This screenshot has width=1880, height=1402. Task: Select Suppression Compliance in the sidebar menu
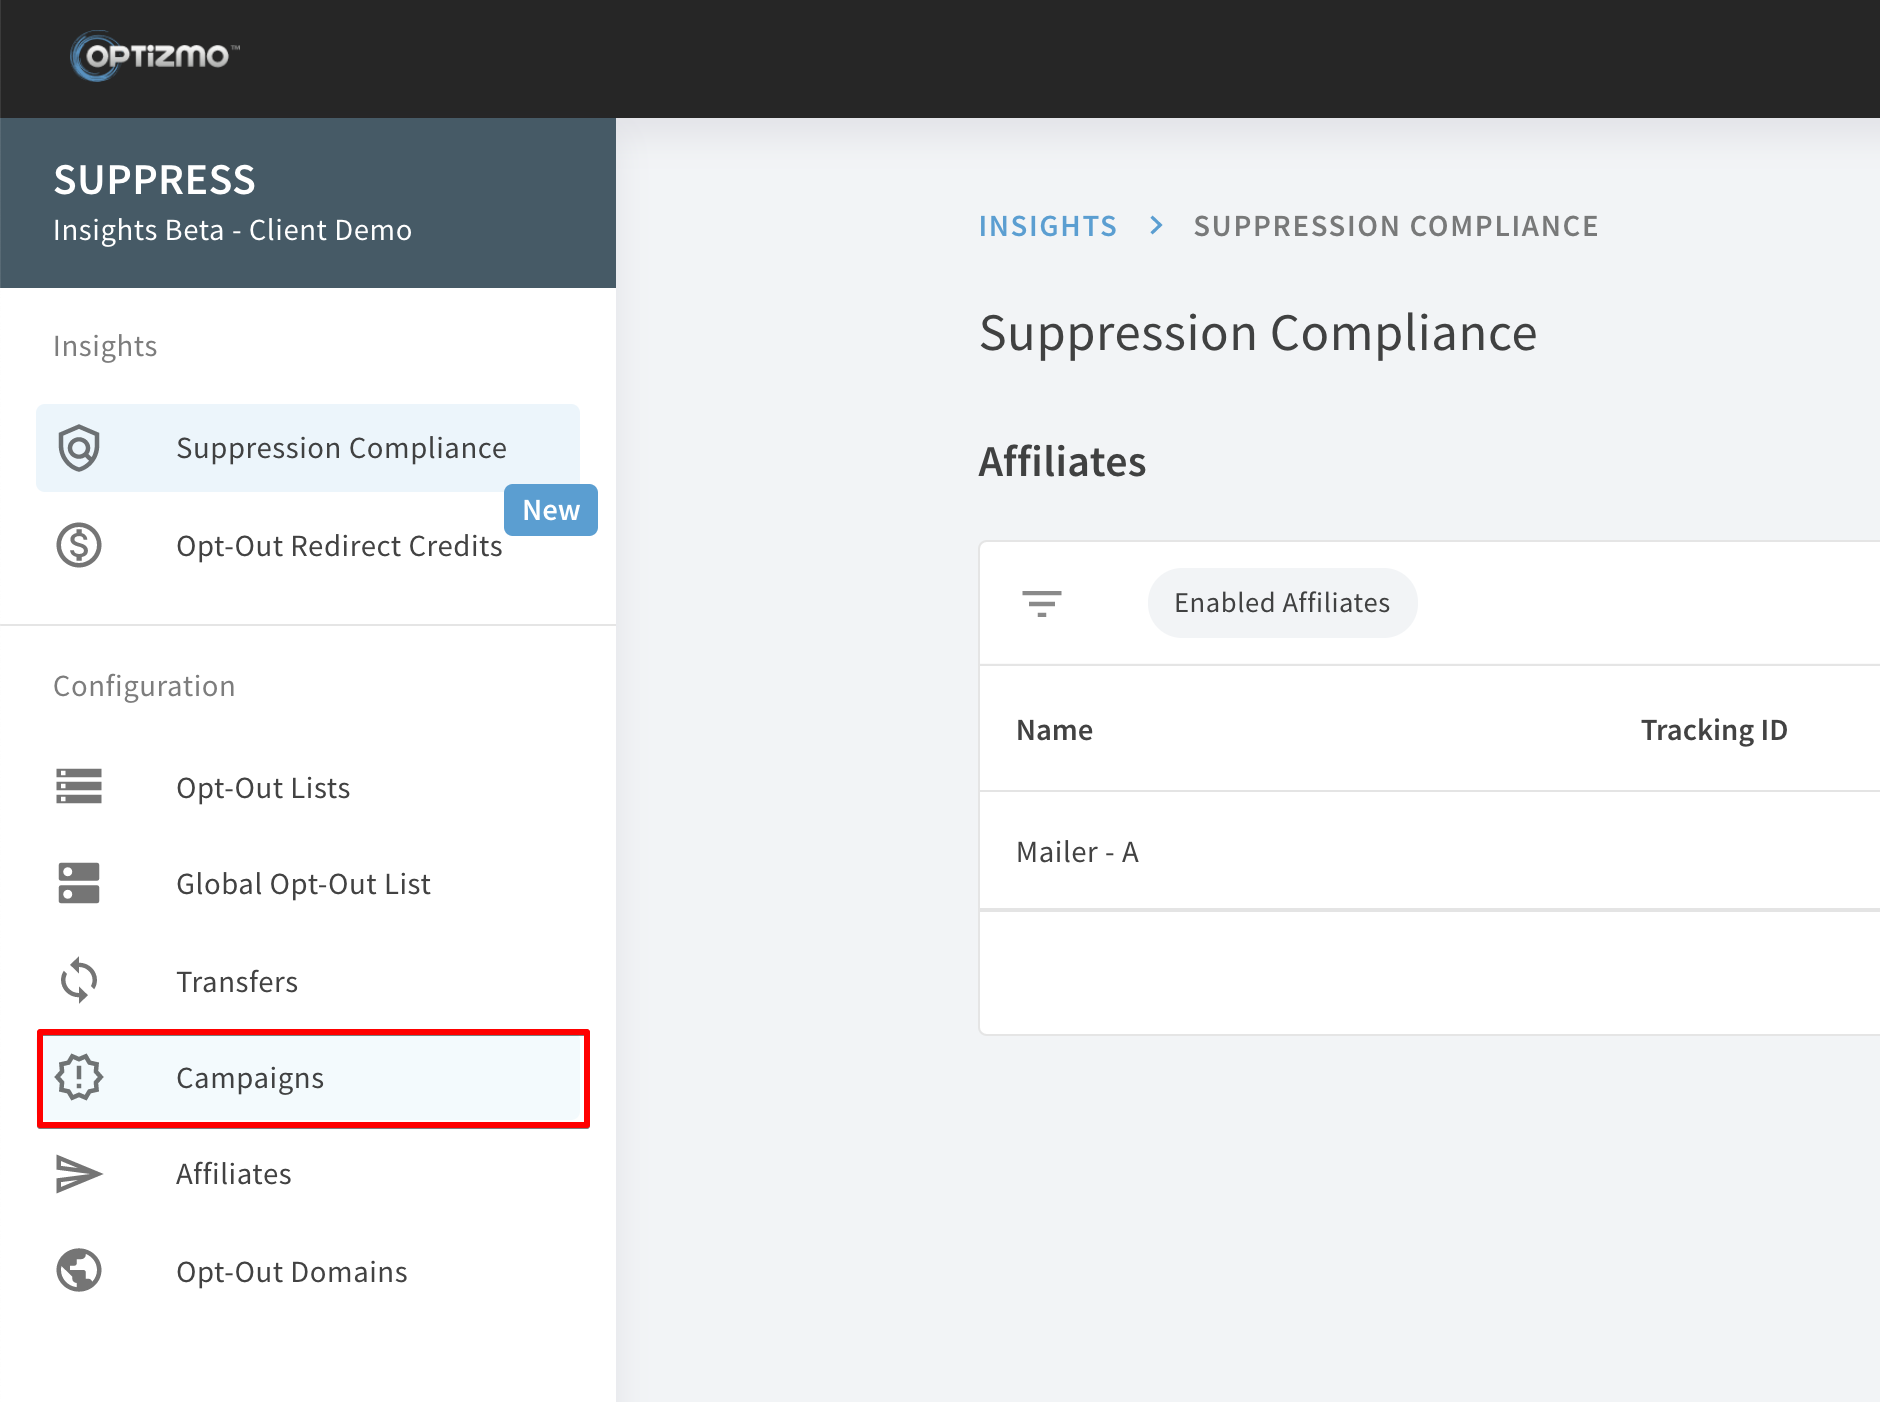click(x=342, y=447)
